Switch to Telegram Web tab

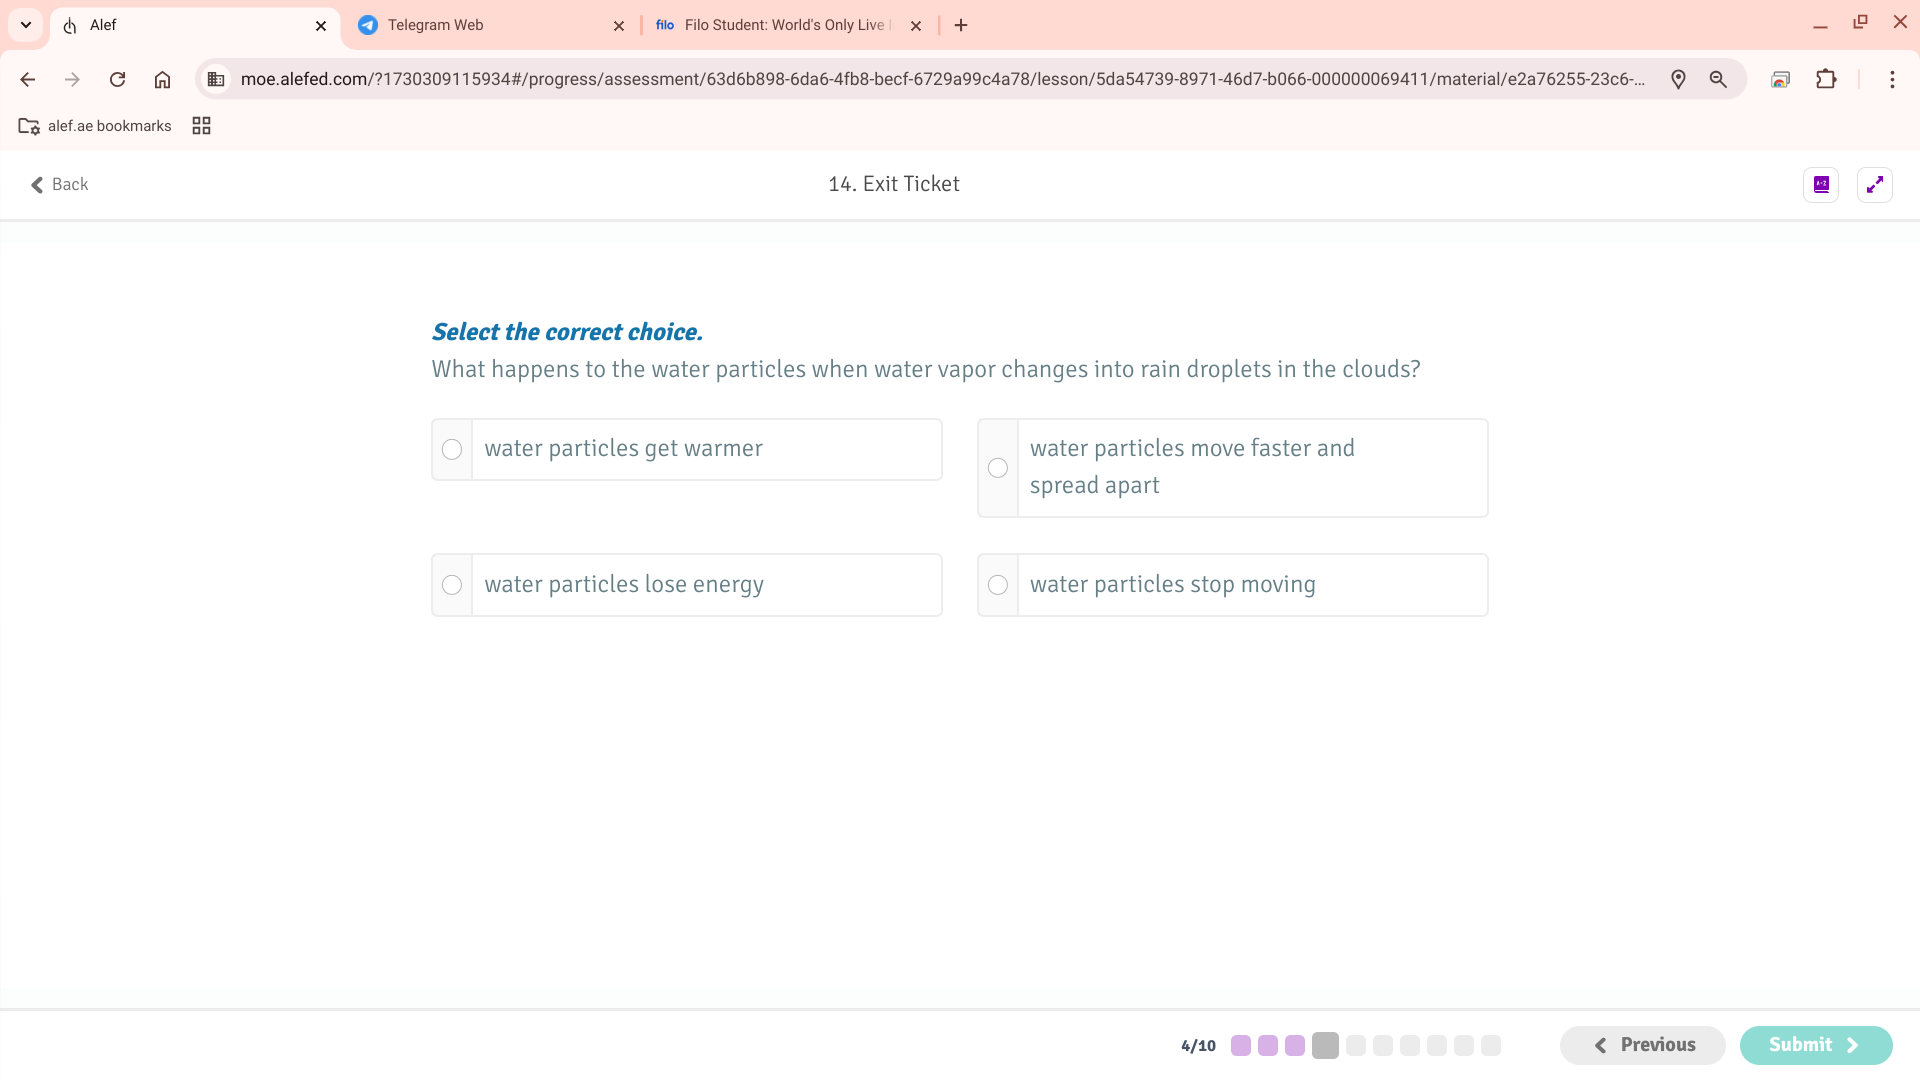pyautogui.click(x=480, y=25)
